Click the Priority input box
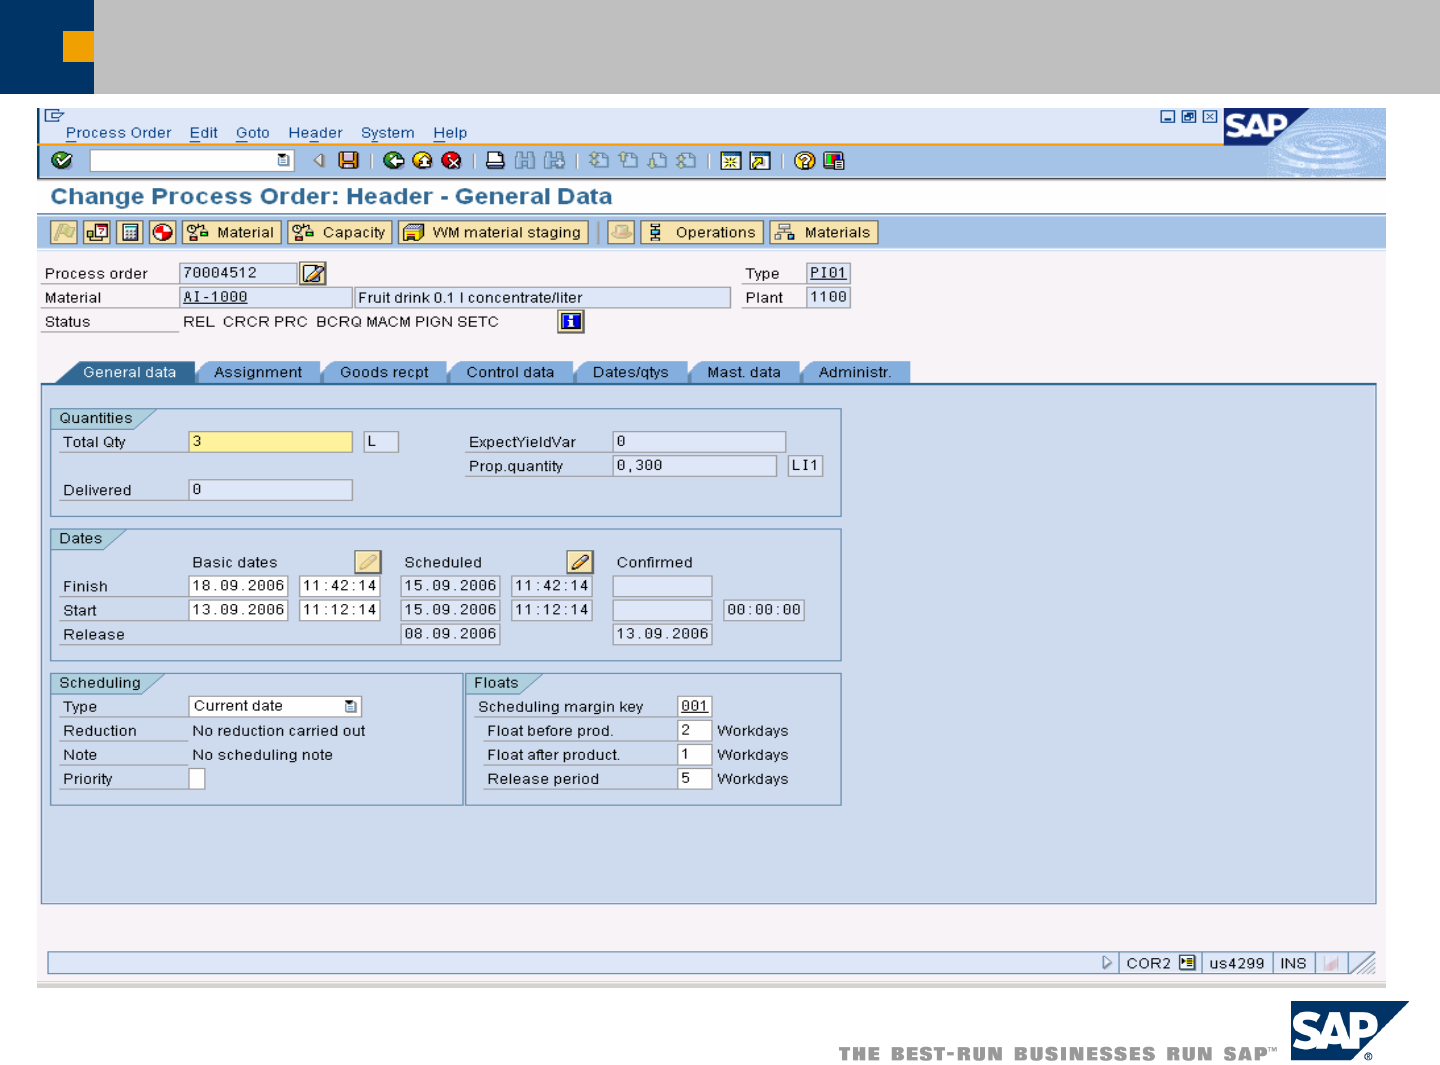 coord(197,778)
